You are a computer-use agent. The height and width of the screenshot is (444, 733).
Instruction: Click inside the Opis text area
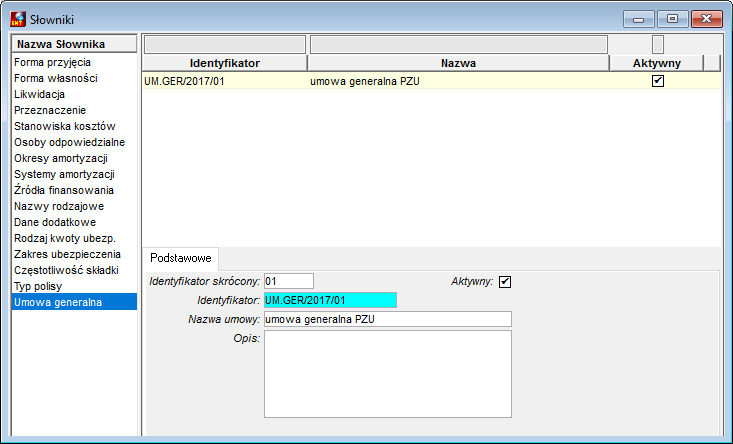388,374
